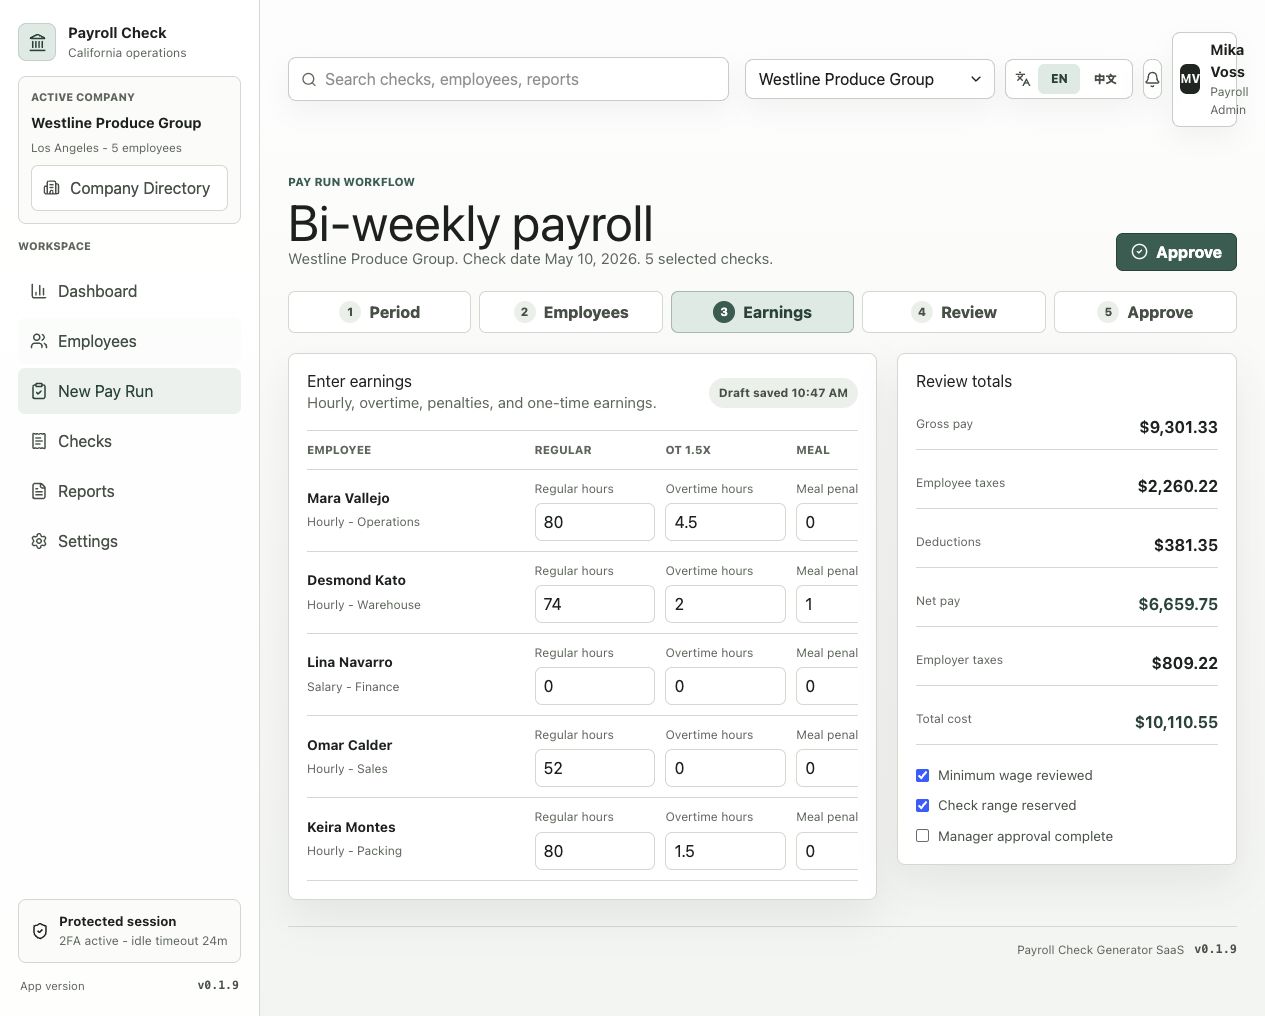Image resolution: width=1265 pixels, height=1016 pixels.
Task: Click the Checks document icon
Action: point(39,441)
